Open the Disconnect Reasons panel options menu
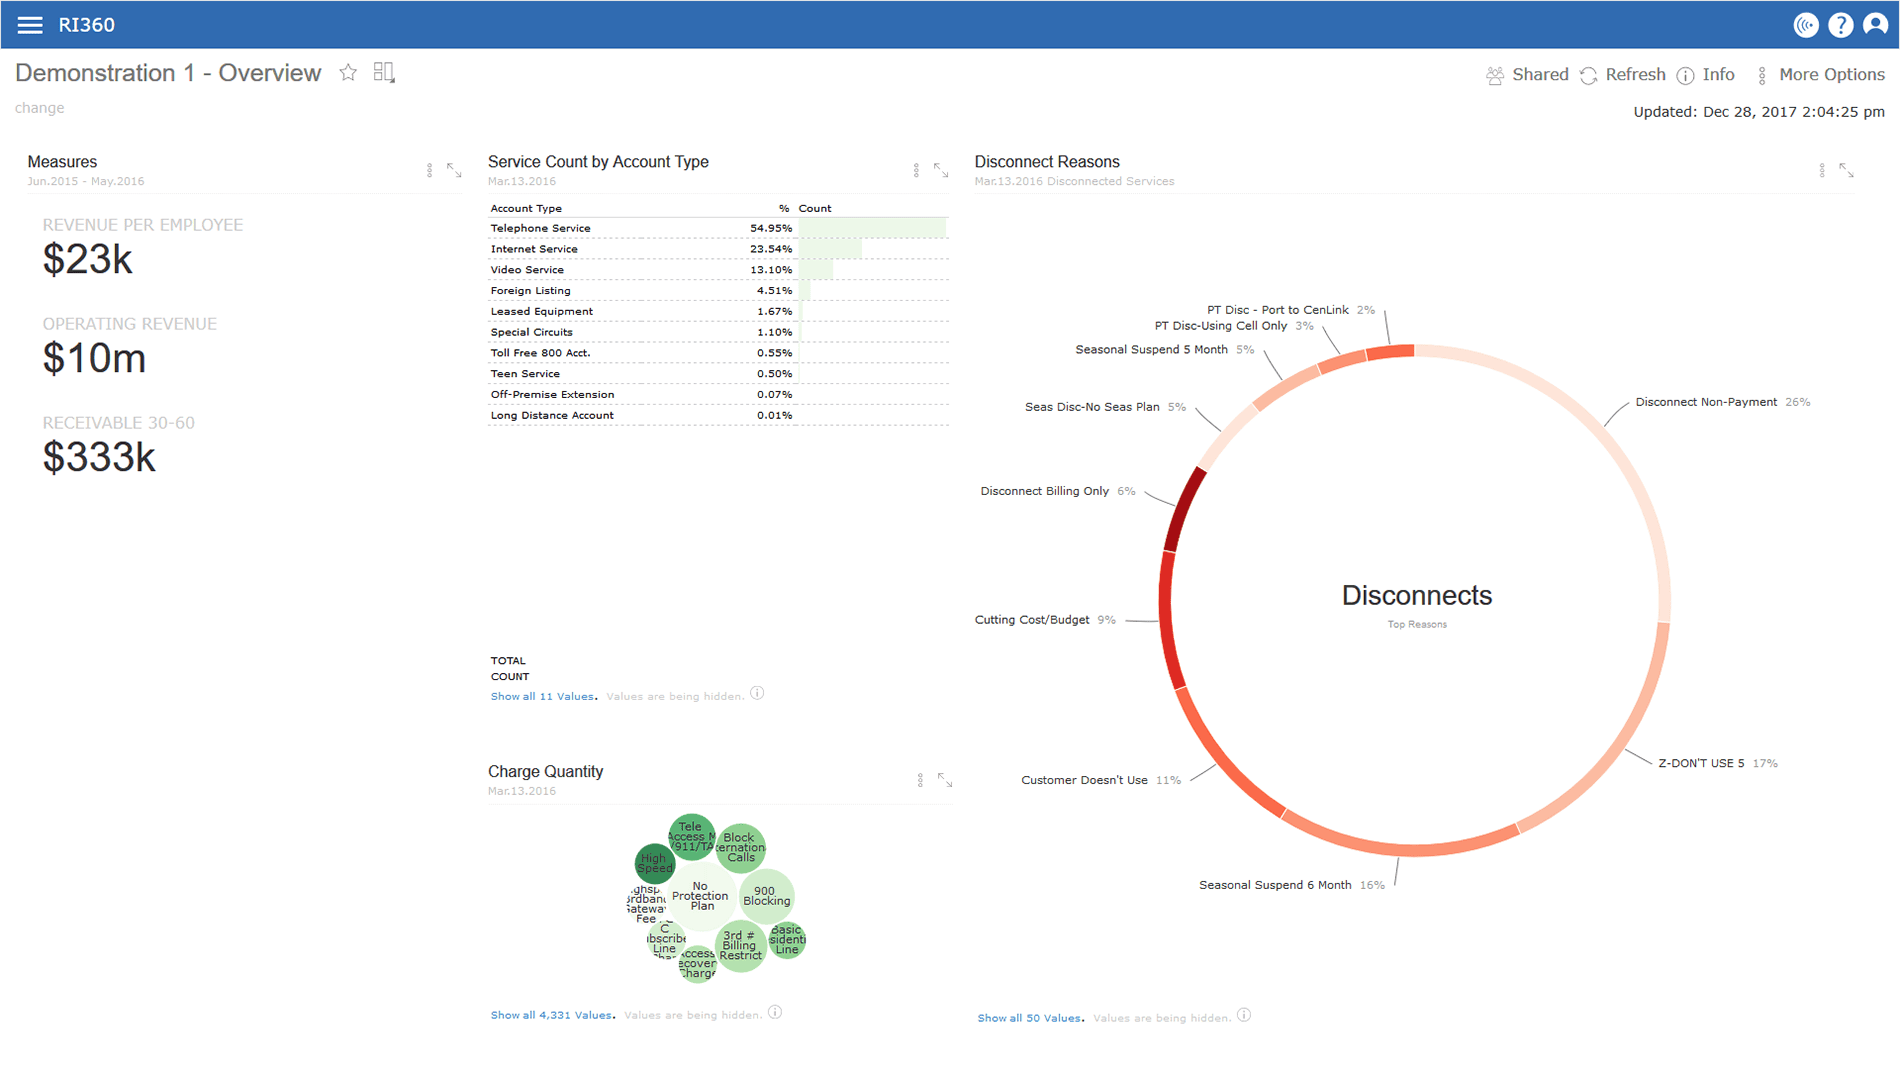Image resolution: width=1900 pixels, height=1077 pixels. click(x=1822, y=171)
